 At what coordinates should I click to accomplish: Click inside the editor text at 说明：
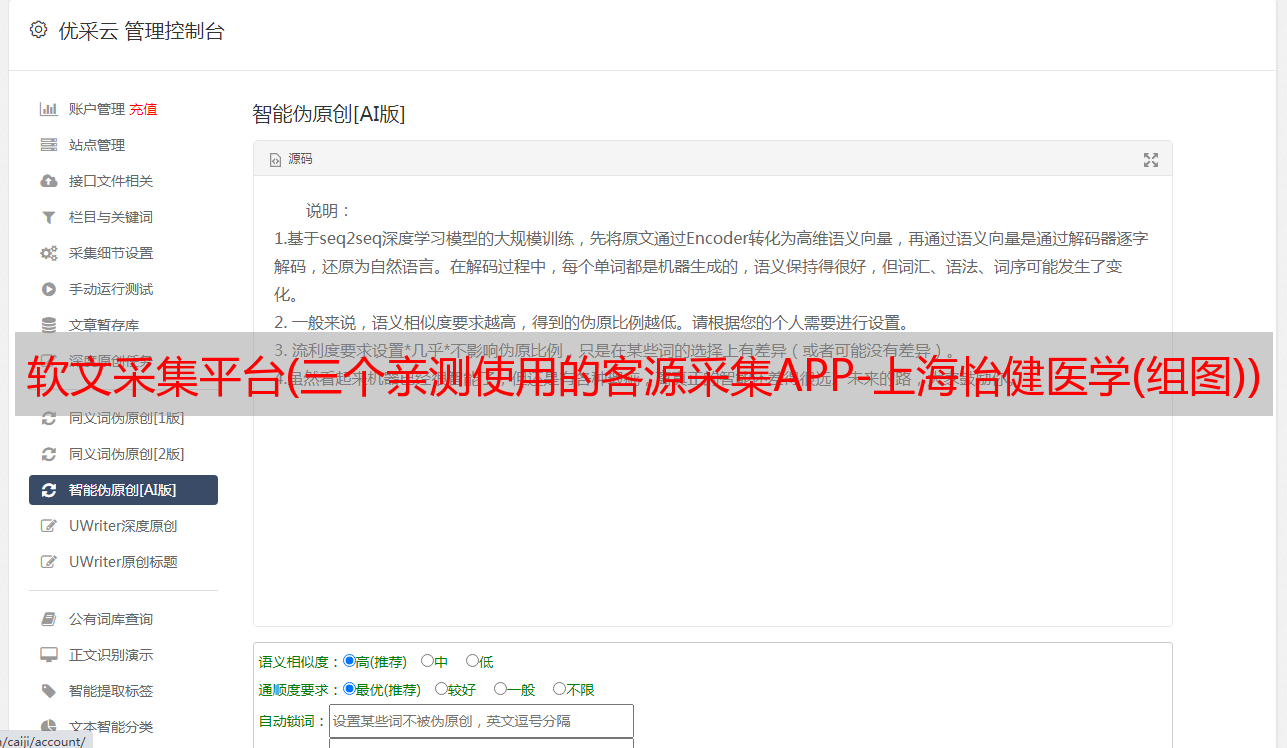329,211
